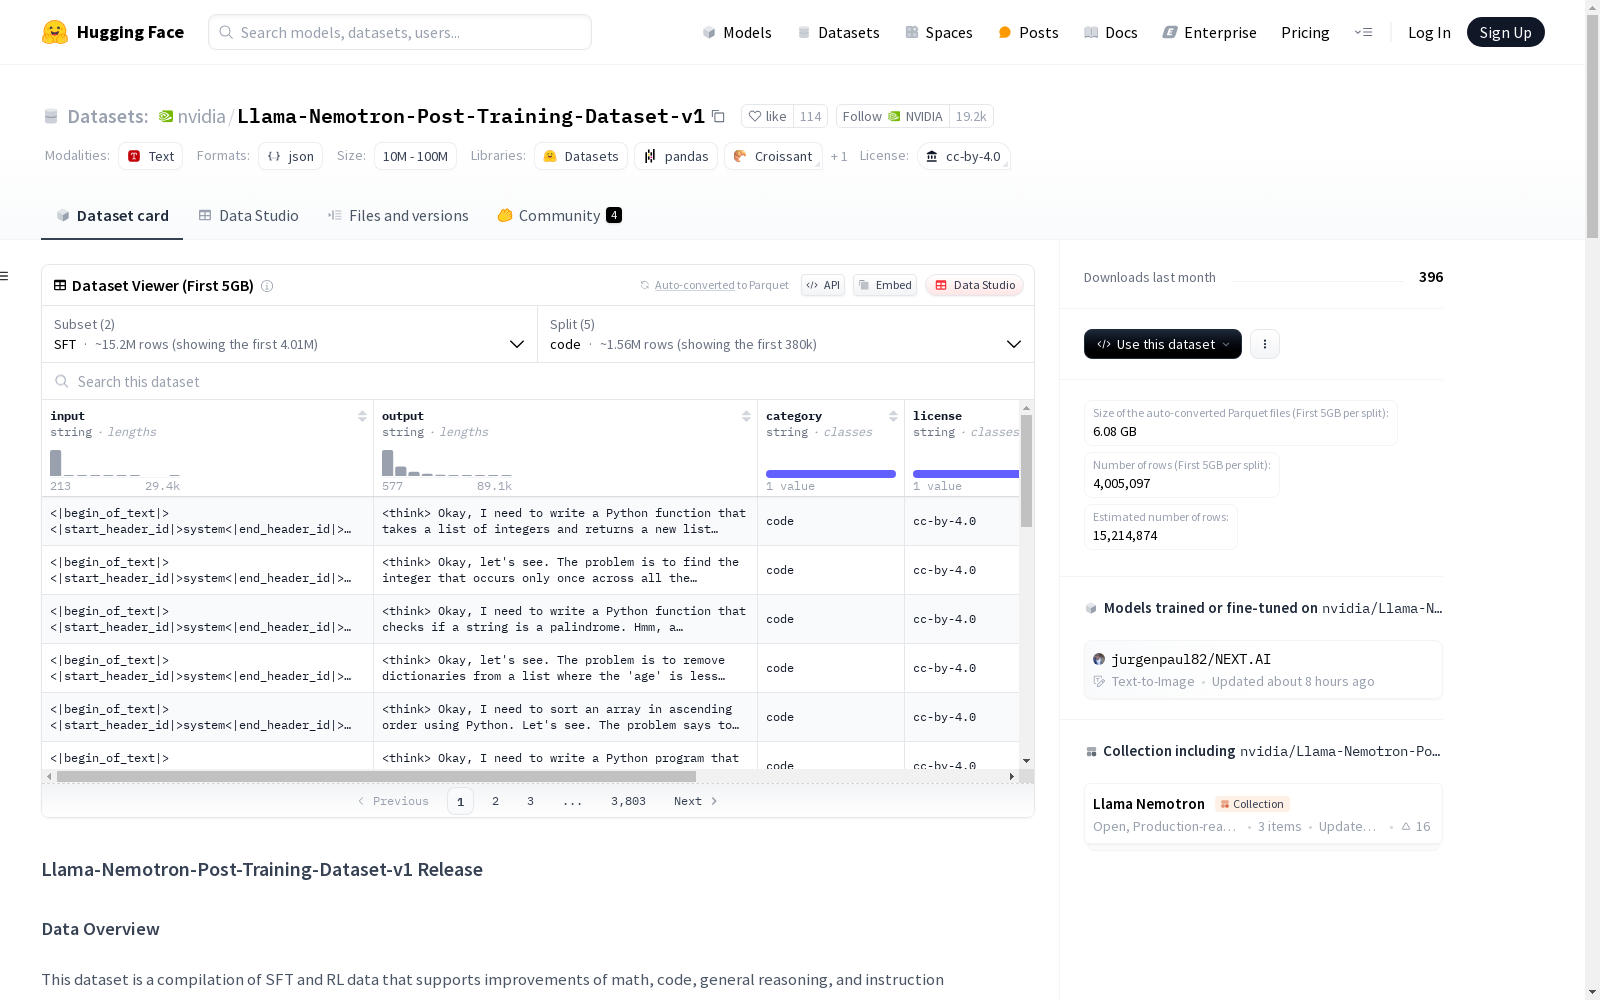Image resolution: width=1600 pixels, height=1000 pixels.
Task: Expand the Subset SFT dropdown
Action: pos(290,334)
